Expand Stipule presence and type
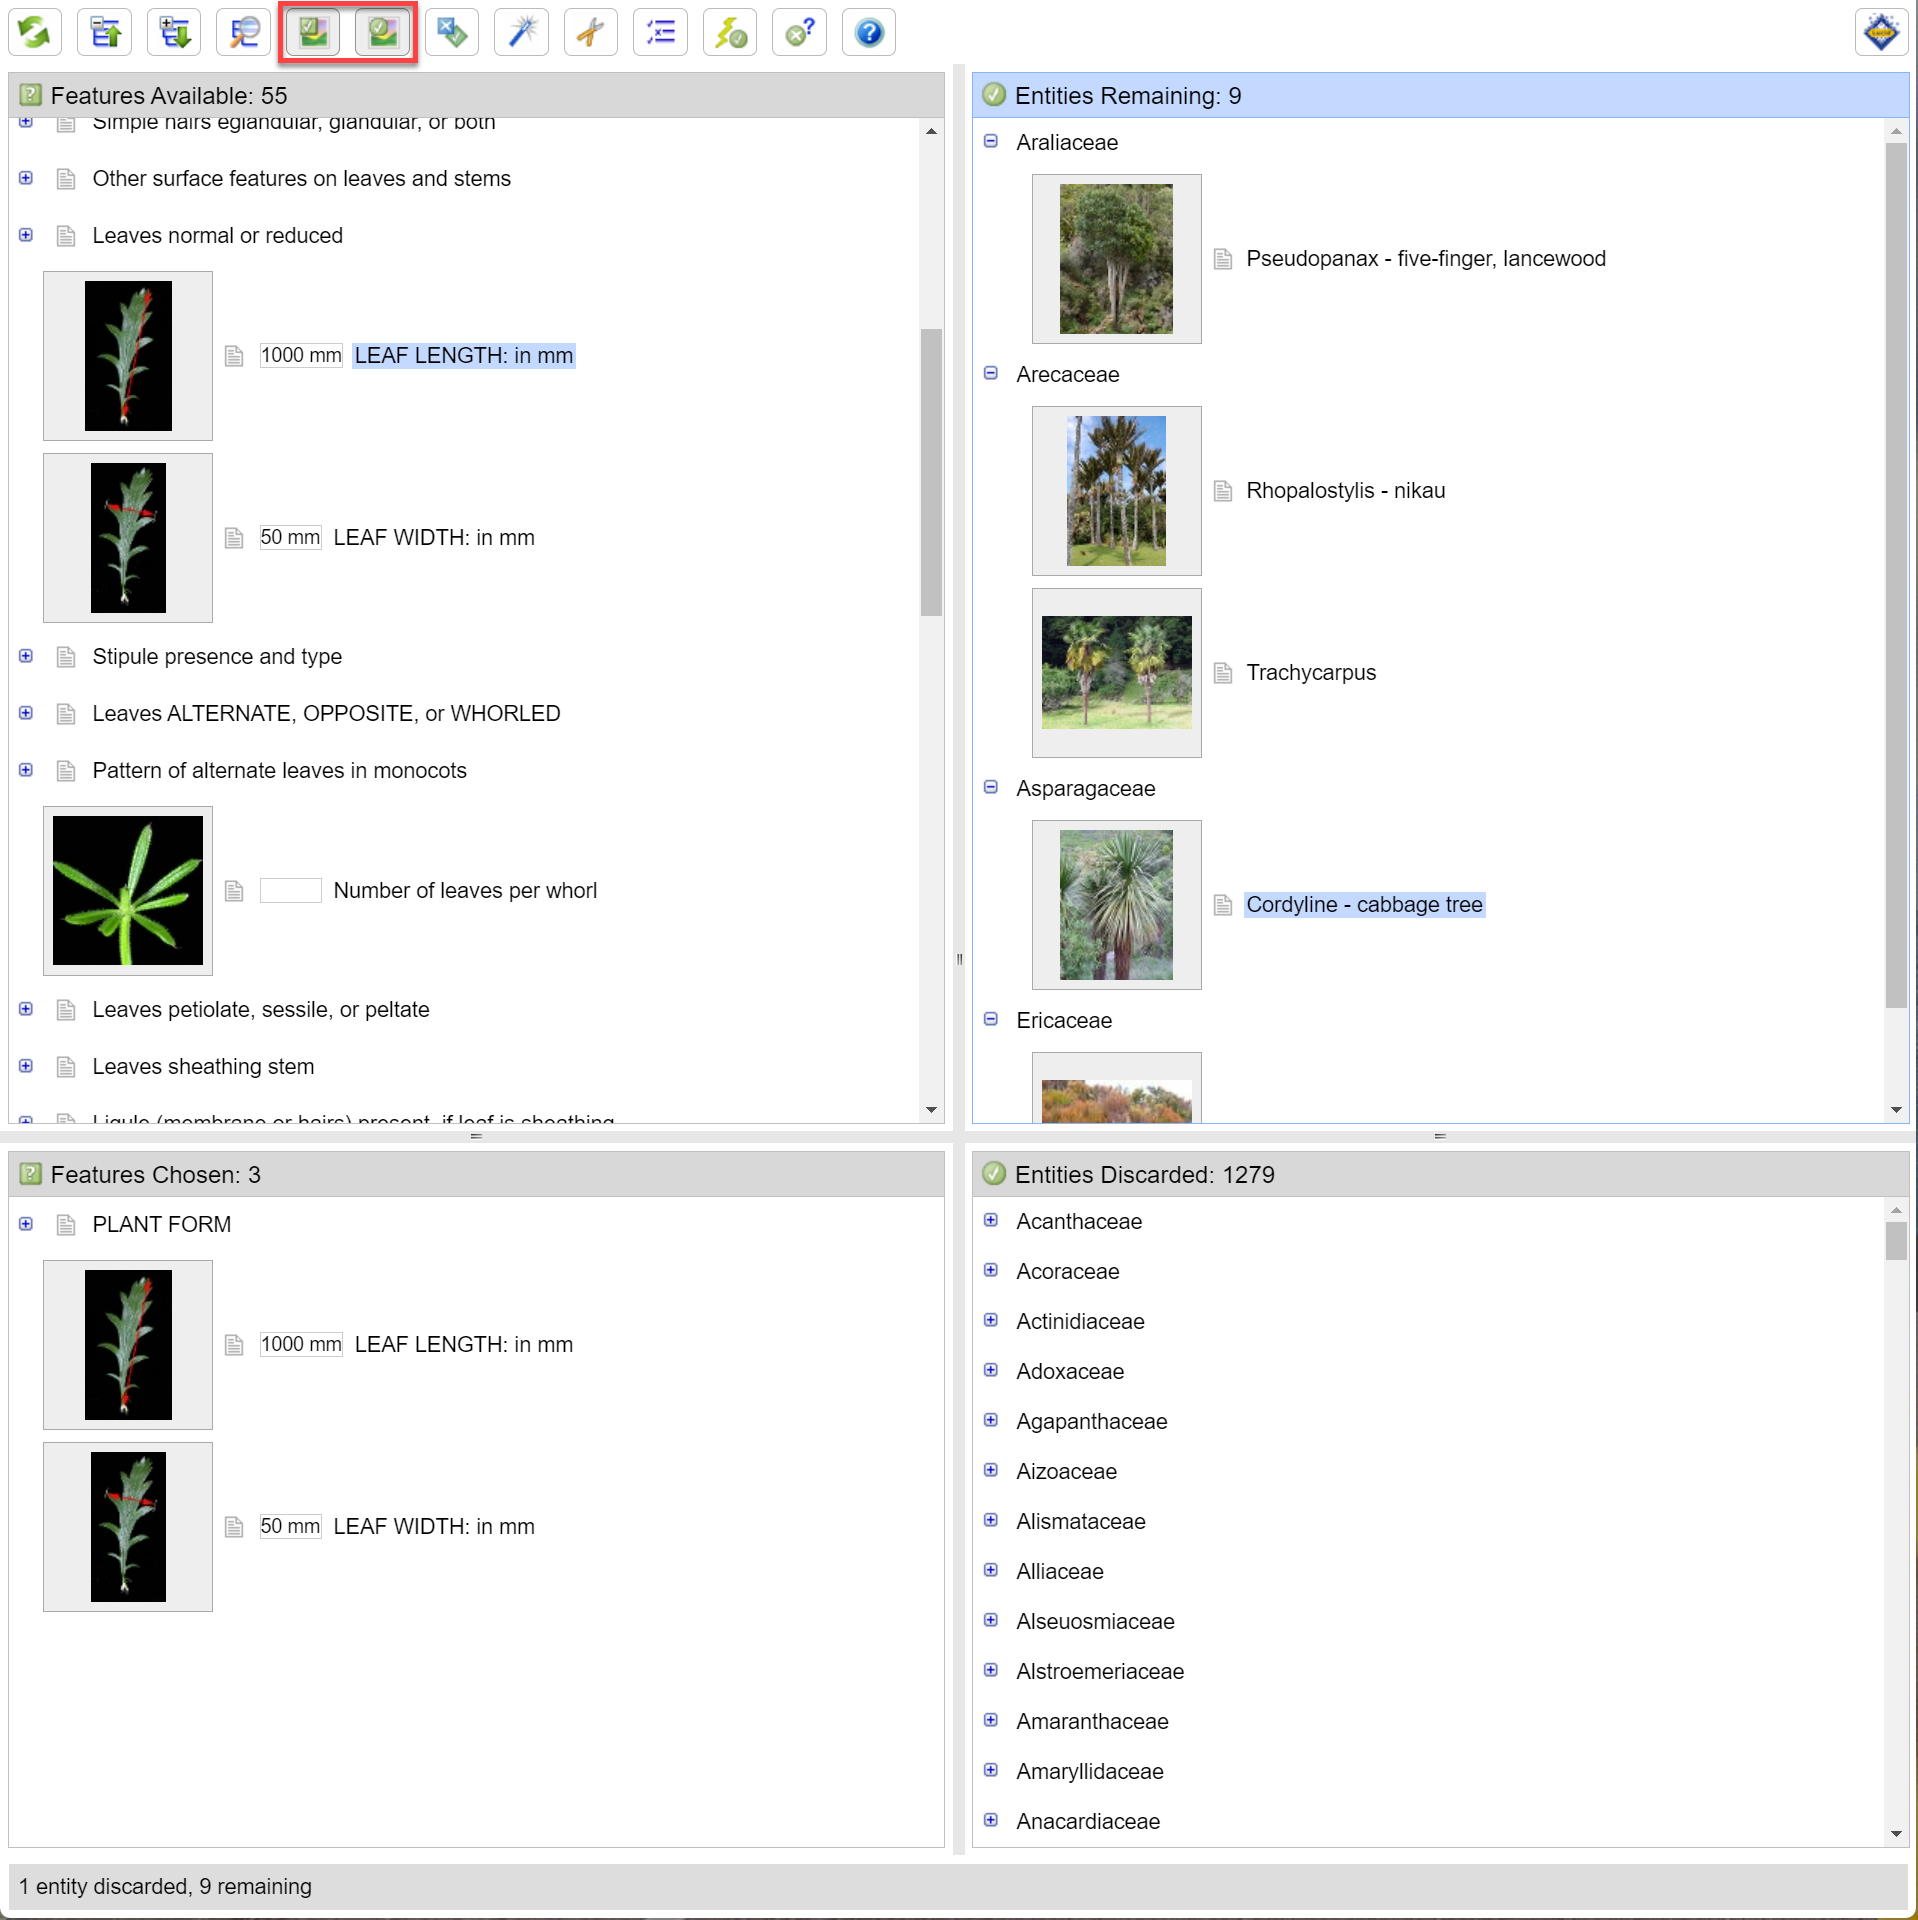Image resolution: width=1918 pixels, height=1920 pixels. click(26, 656)
